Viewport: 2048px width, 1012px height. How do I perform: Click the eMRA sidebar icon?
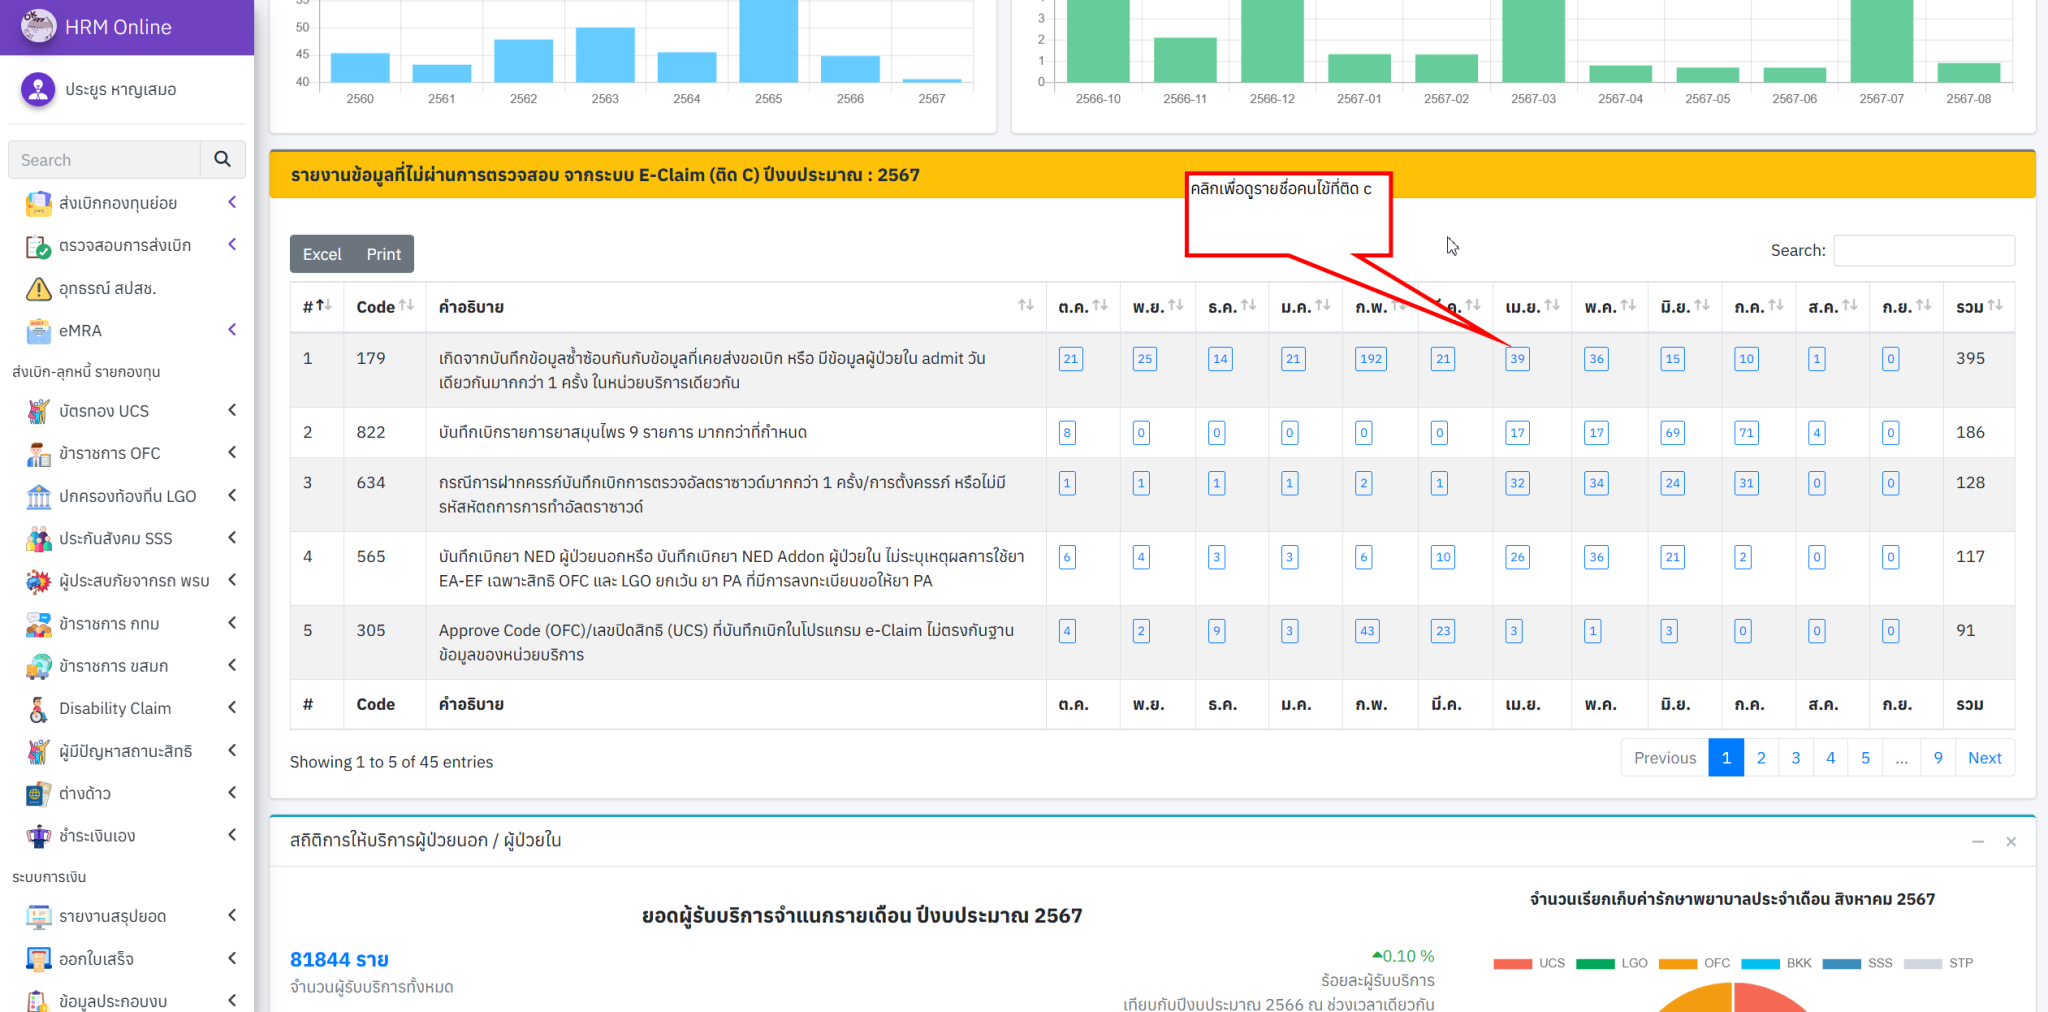click(38, 331)
